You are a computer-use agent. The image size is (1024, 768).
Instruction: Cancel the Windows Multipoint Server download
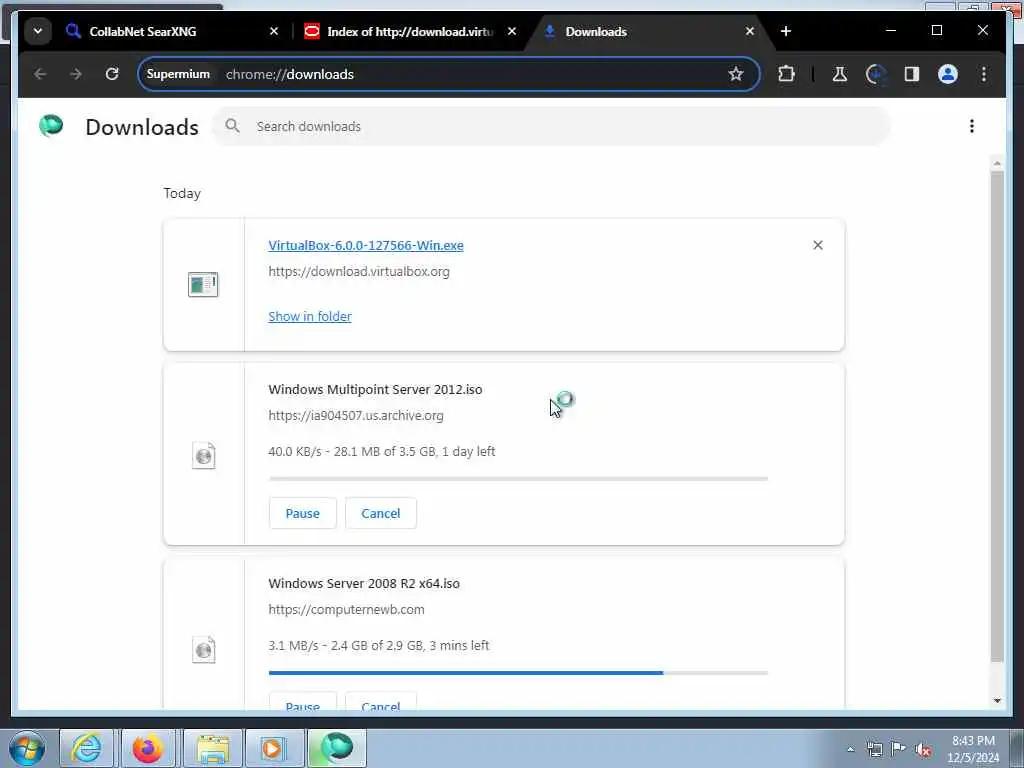coord(381,513)
